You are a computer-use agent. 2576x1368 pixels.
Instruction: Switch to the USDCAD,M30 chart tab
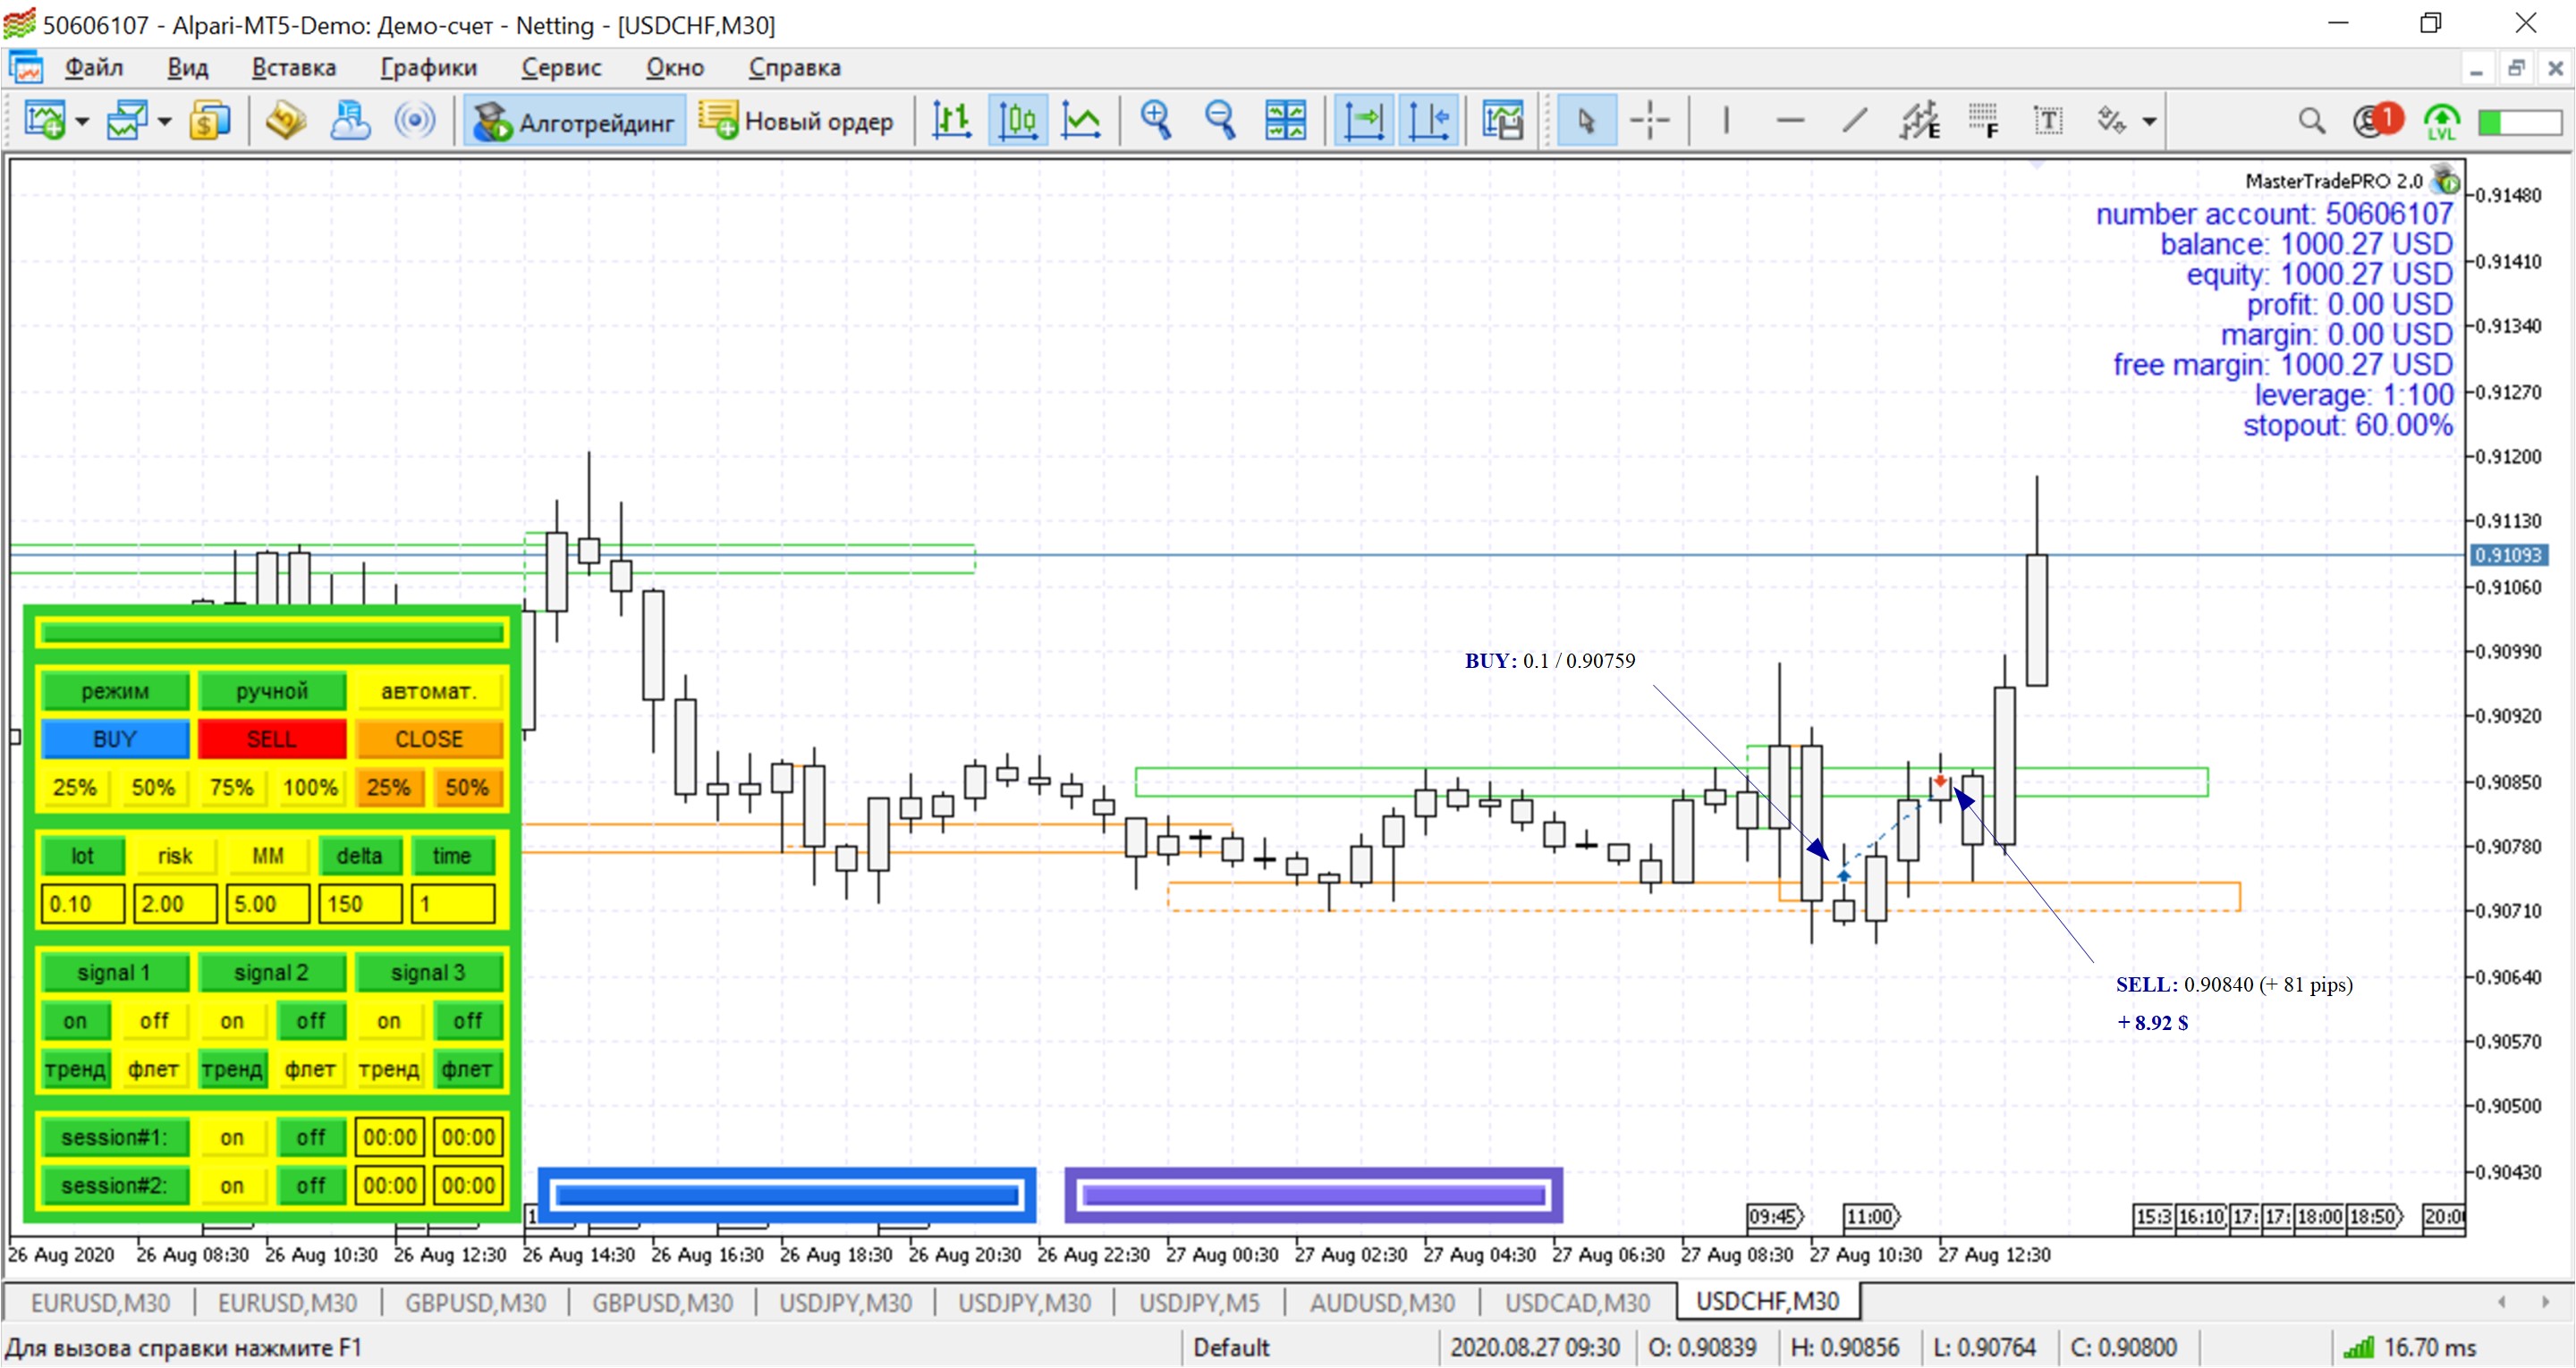(x=1576, y=1302)
